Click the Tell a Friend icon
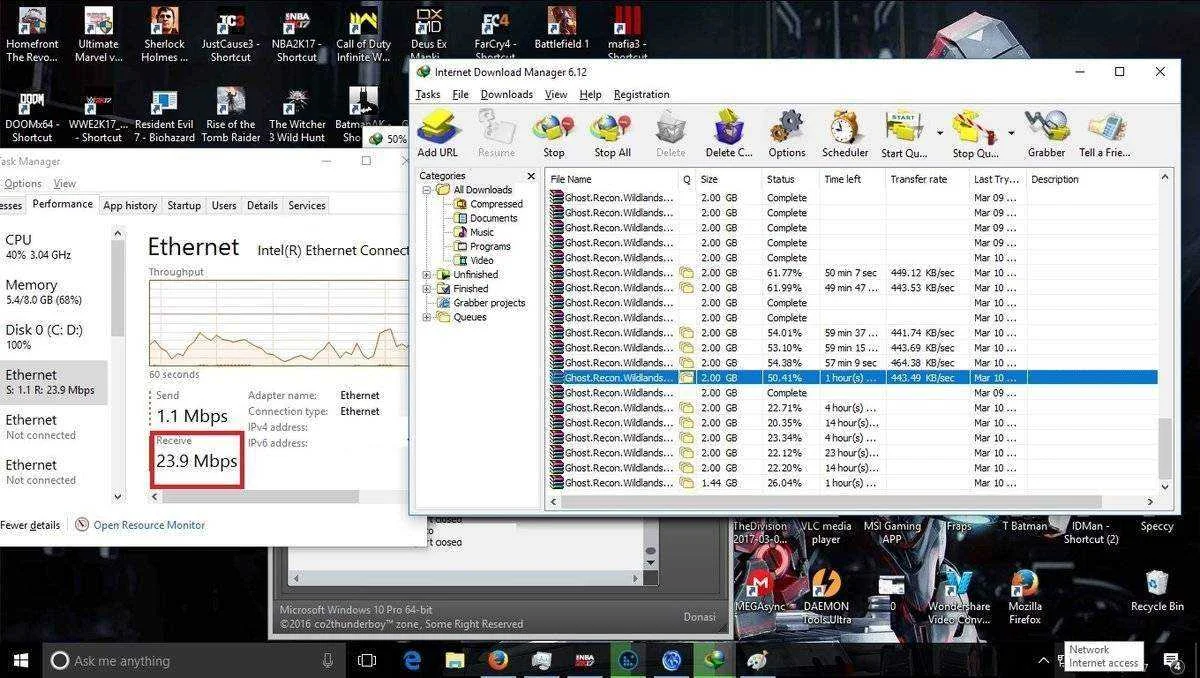The image size is (1200, 678). click(x=1104, y=133)
